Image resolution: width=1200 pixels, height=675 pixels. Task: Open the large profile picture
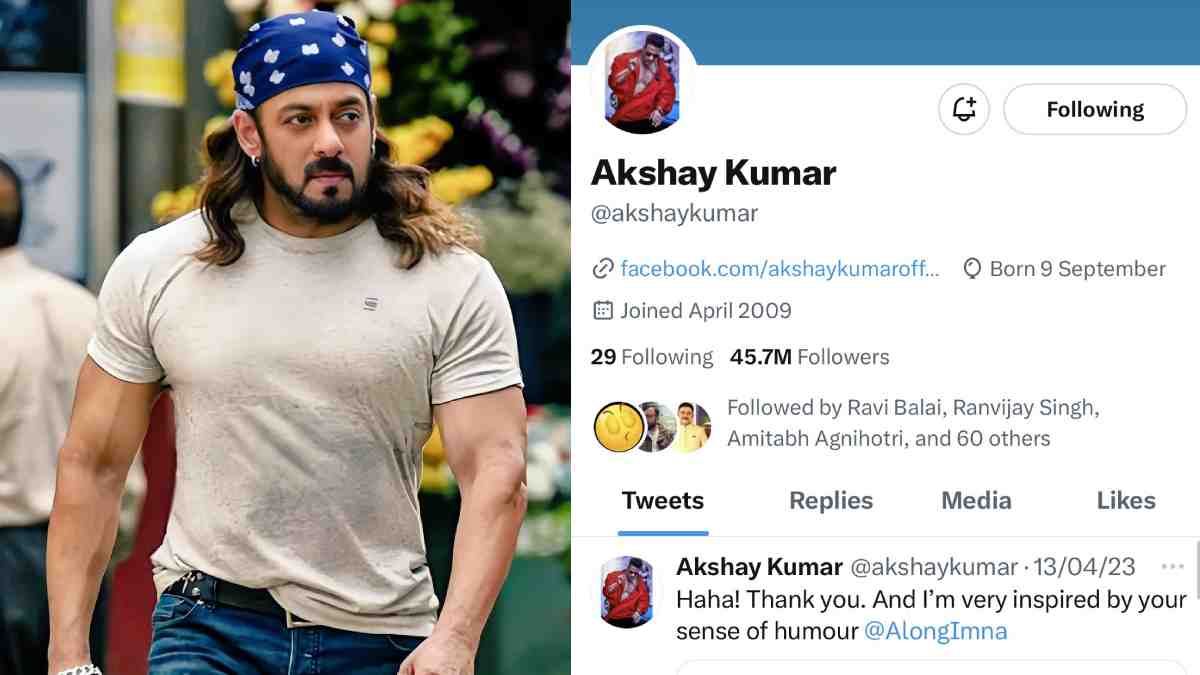(643, 80)
